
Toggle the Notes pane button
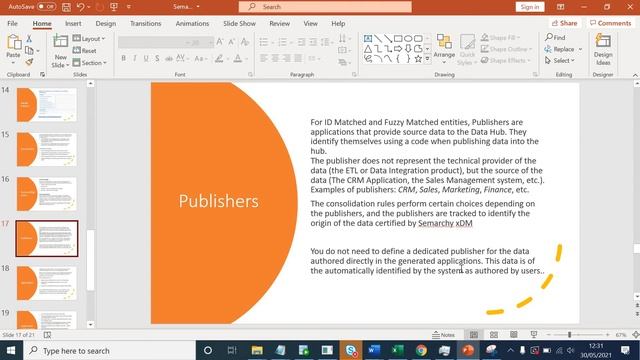pyautogui.click(x=443, y=335)
